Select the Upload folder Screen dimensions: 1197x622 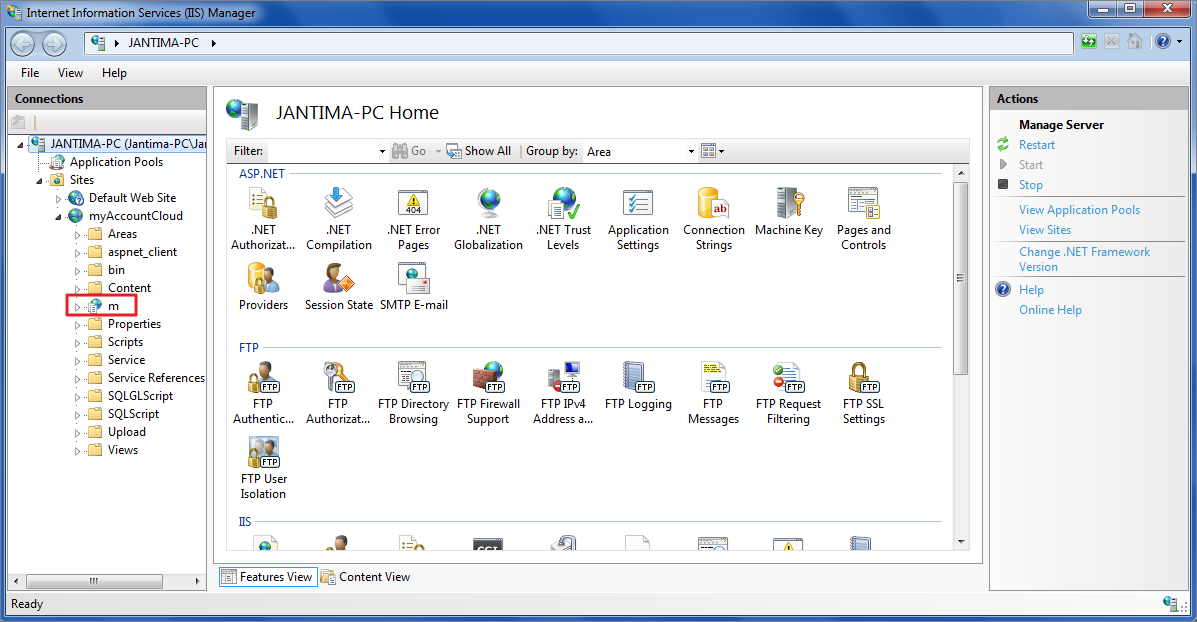point(127,432)
